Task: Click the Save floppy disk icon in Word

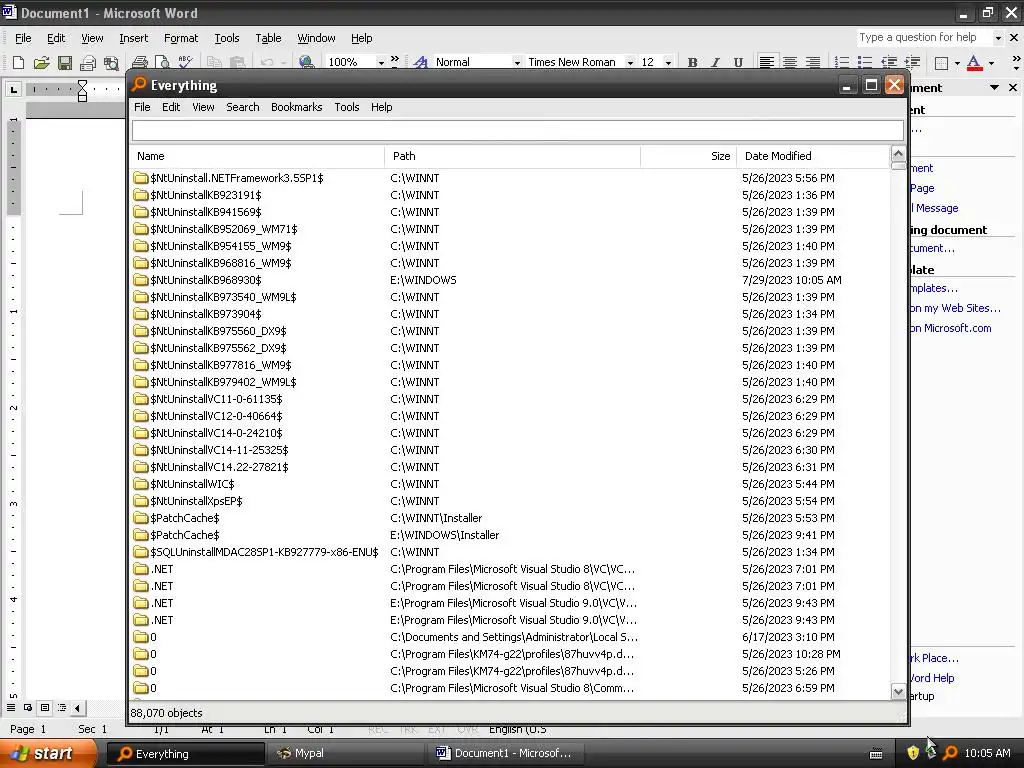Action: coord(65,62)
